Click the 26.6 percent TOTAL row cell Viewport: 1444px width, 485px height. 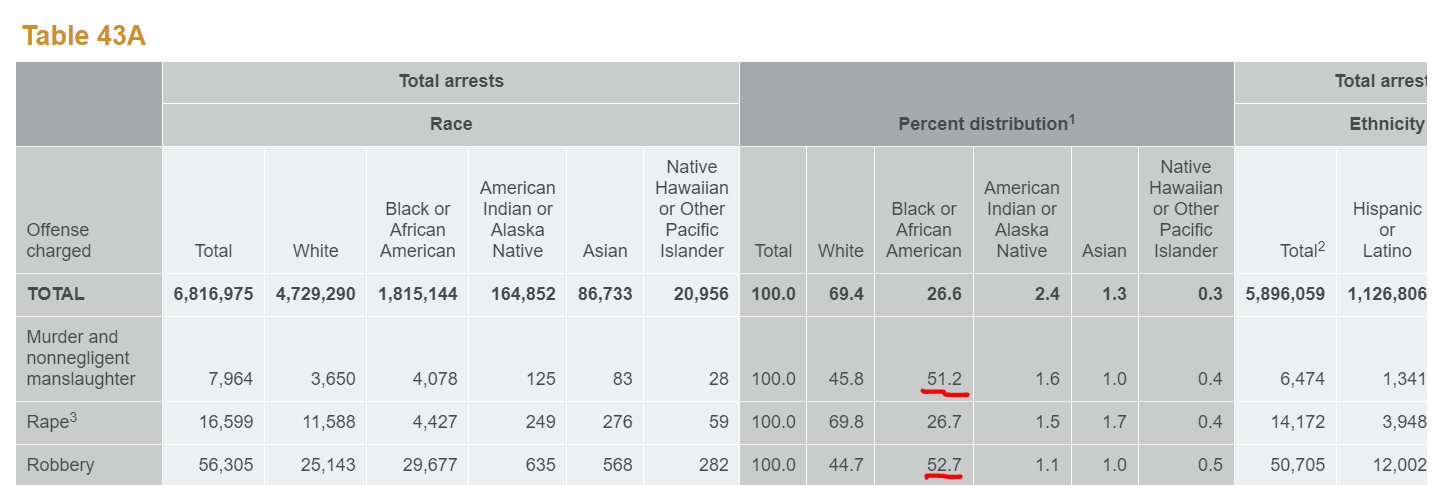tap(944, 294)
